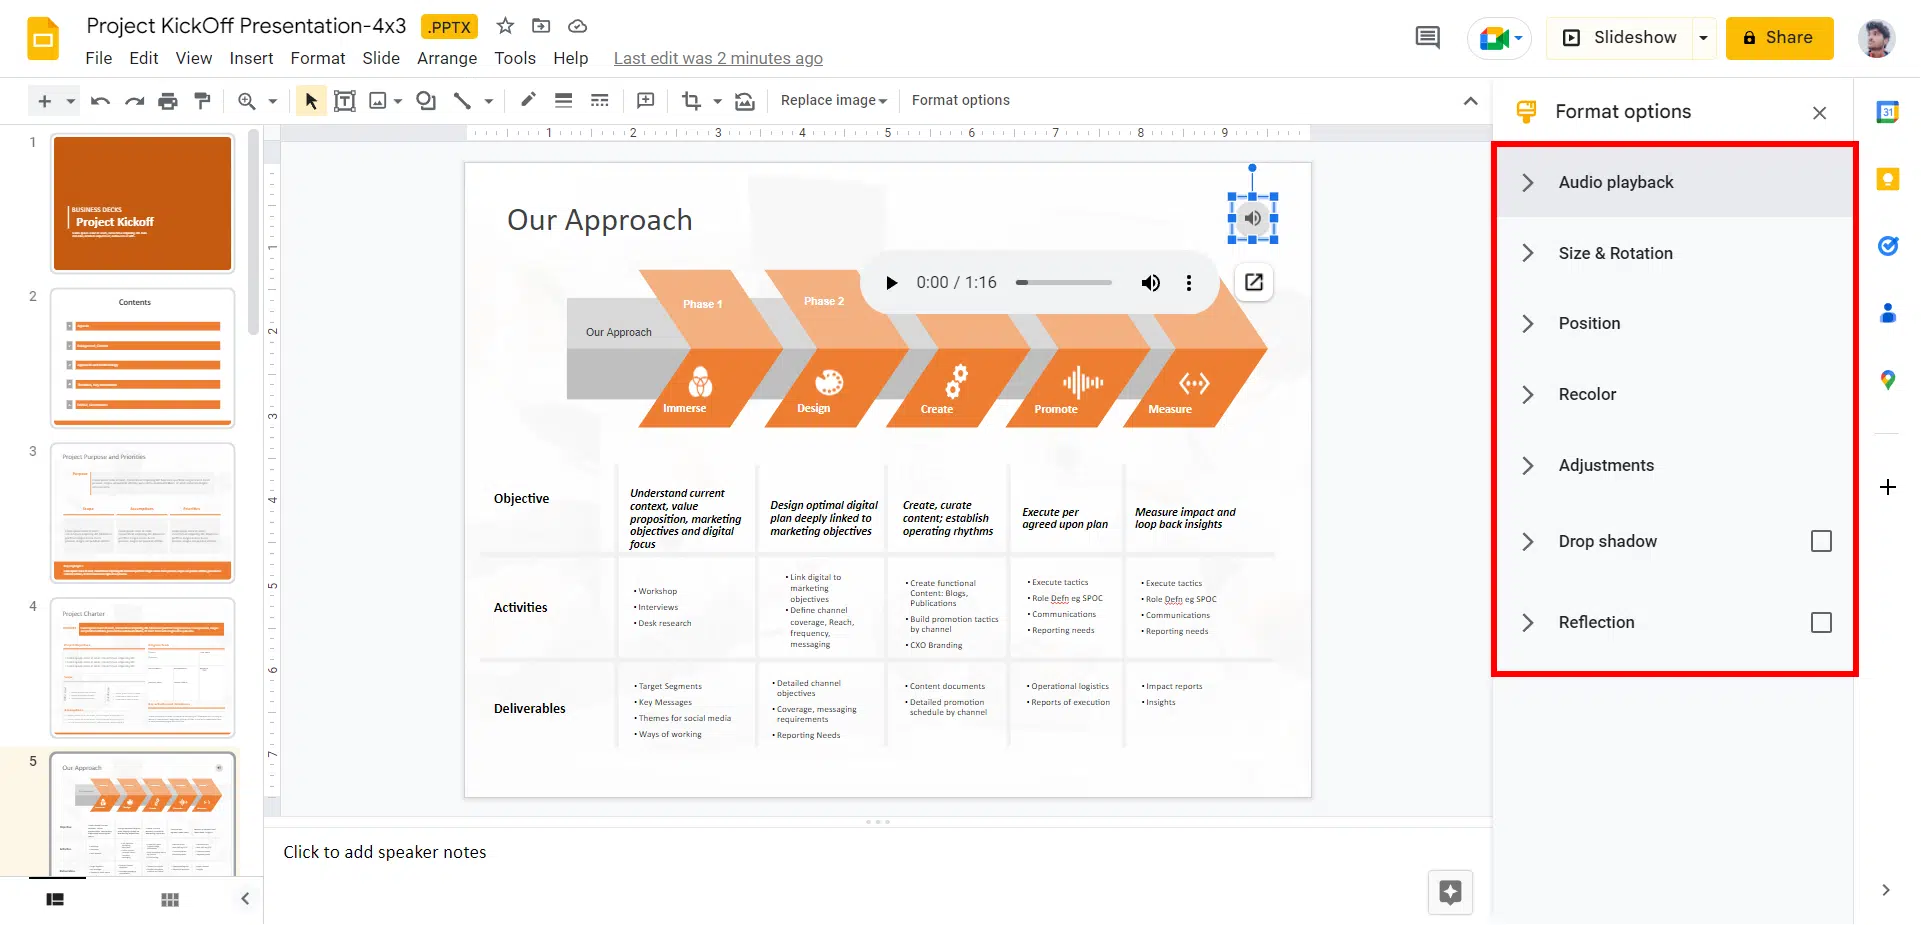Select slide 3 thumbnail in filmstrip
This screenshot has width=1921, height=925.
coord(143,512)
